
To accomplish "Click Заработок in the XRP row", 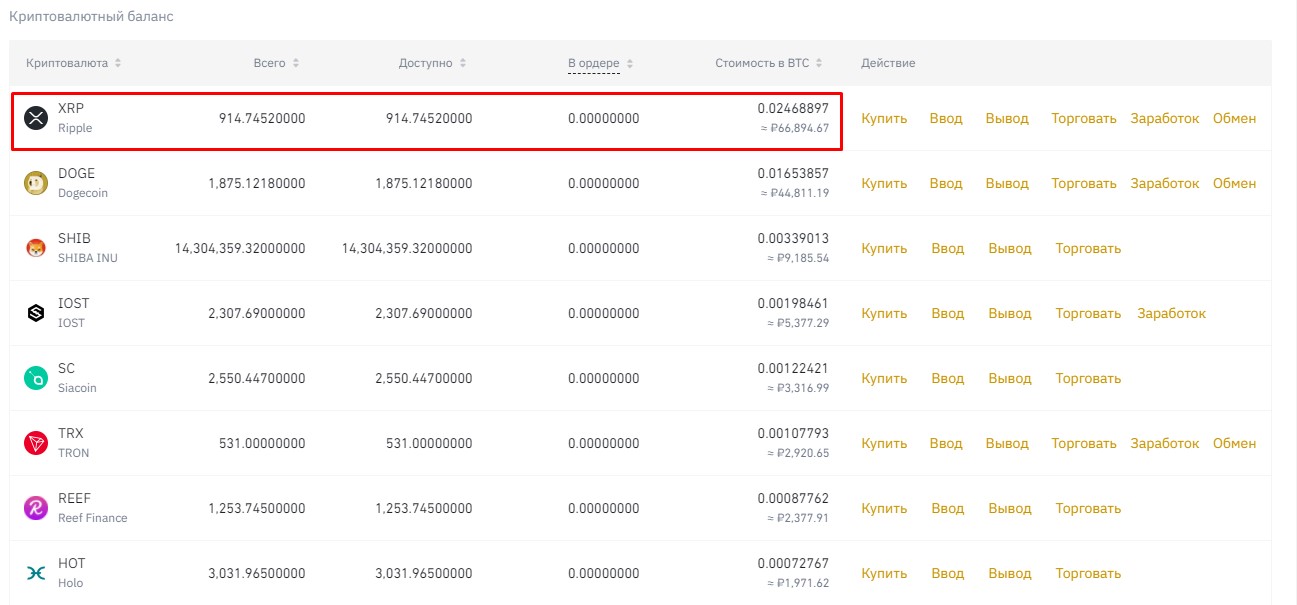I will (1165, 118).
